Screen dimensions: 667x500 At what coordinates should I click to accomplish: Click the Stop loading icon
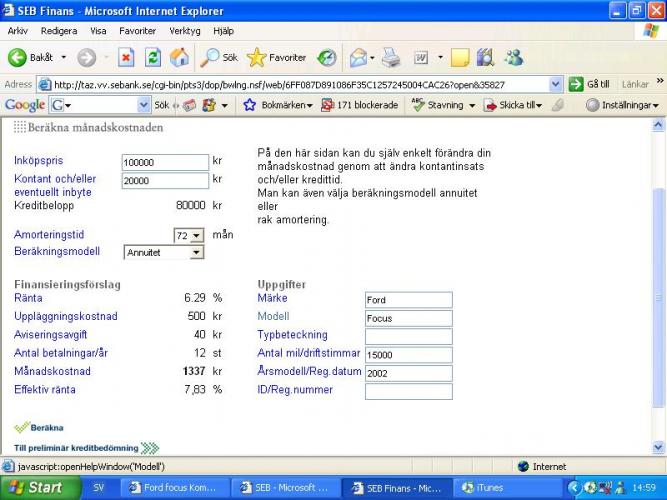pos(126,58)
